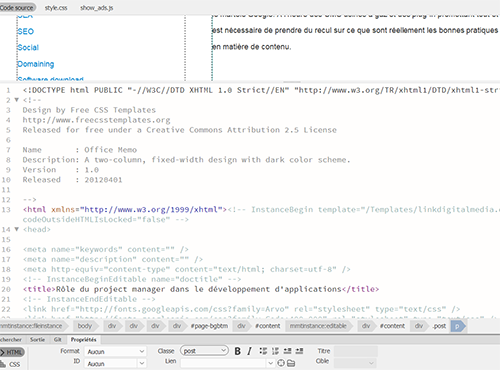Image resolution: width=500 pixels, height=370 pixels.
Task: Open the Classe dropdown showing post
Action: coord(204,351)
